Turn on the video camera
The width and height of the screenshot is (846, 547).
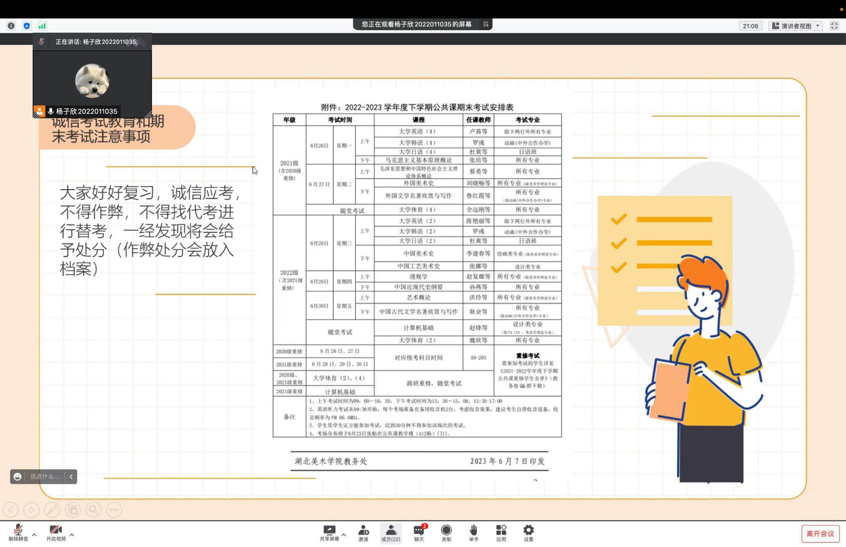pyautogui.click(x=55, y=532)
